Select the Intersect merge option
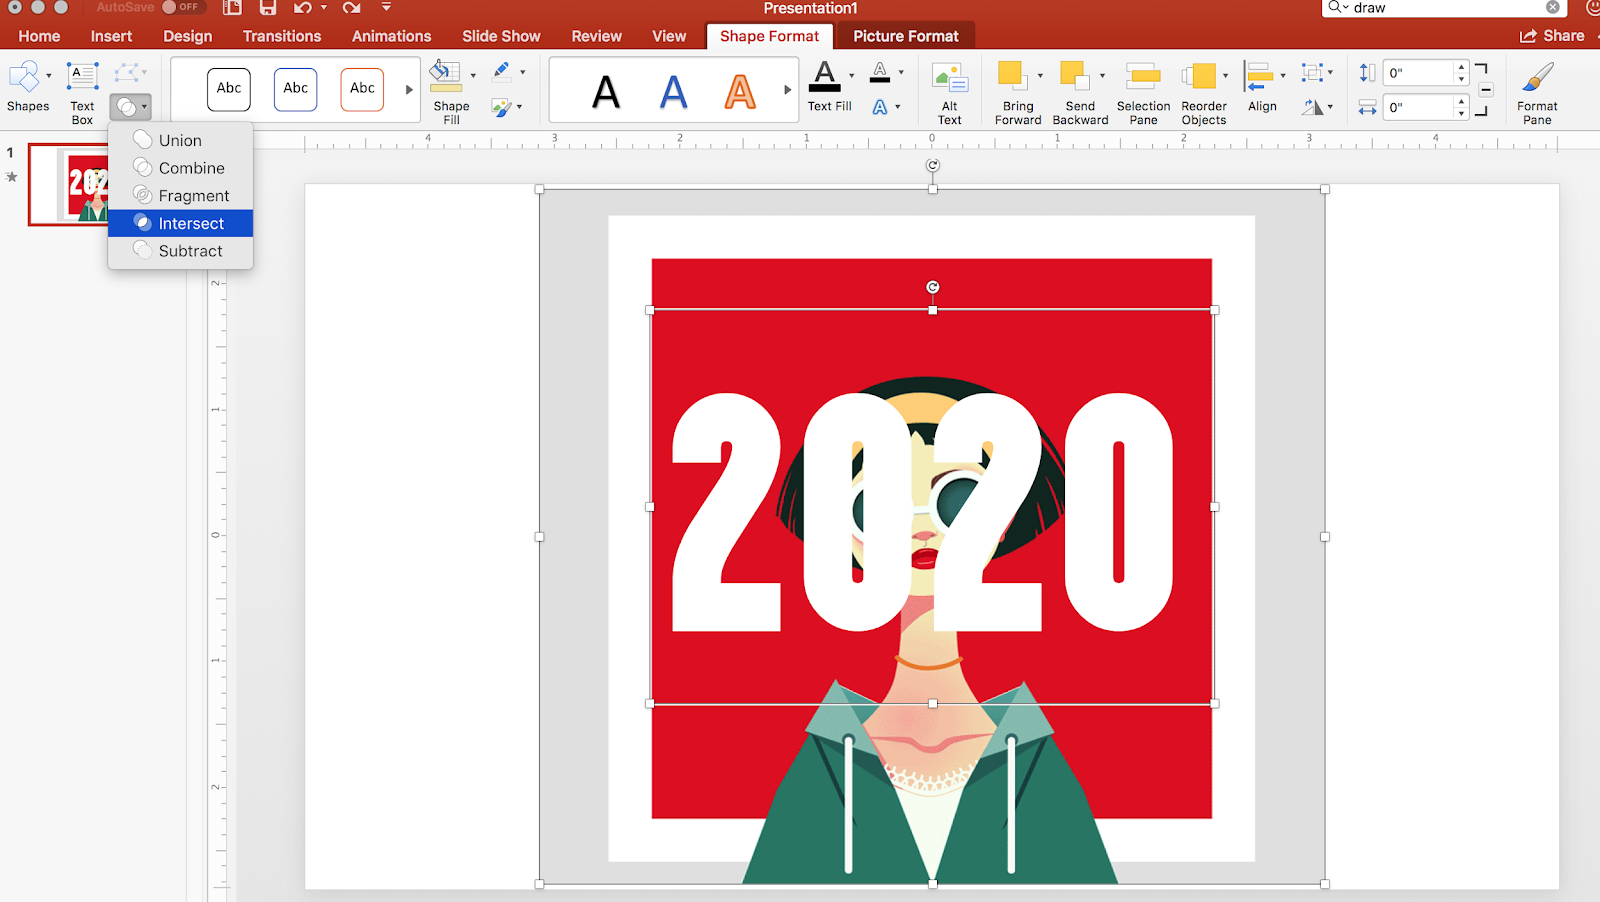This screenshot has width=1600, height=902. [x=190, y=223]
